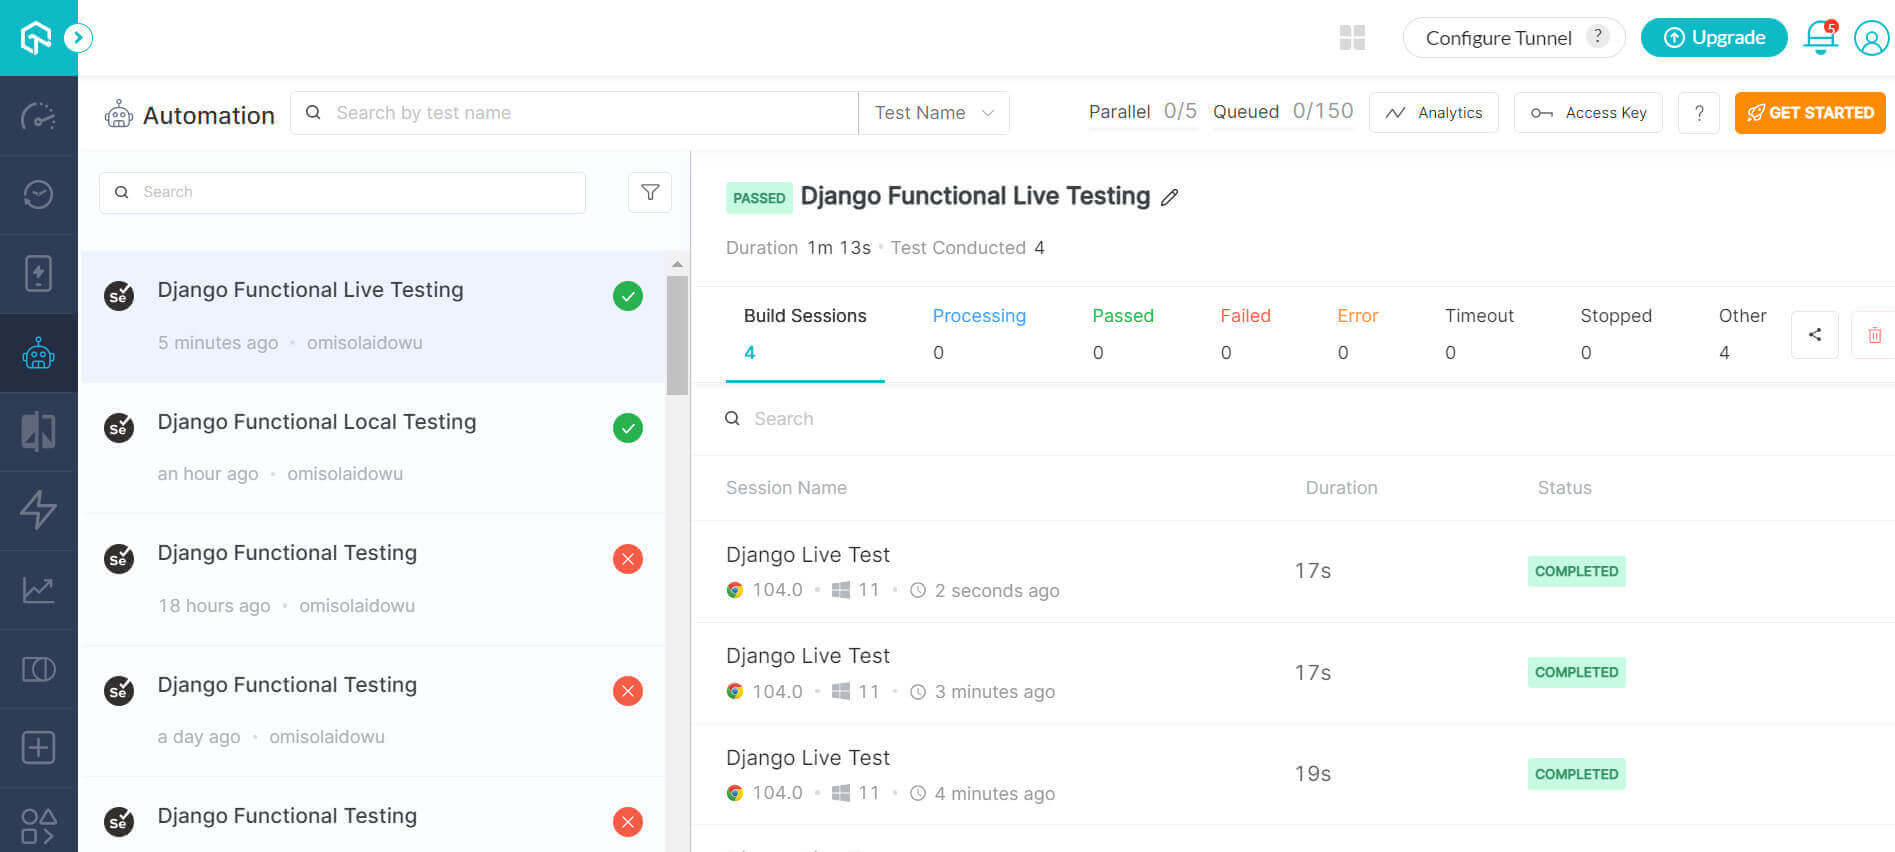The height and width of the screenshot is (852, 1895).
Task: Open the notifications bell
Action: click(x=1820, y=38)
